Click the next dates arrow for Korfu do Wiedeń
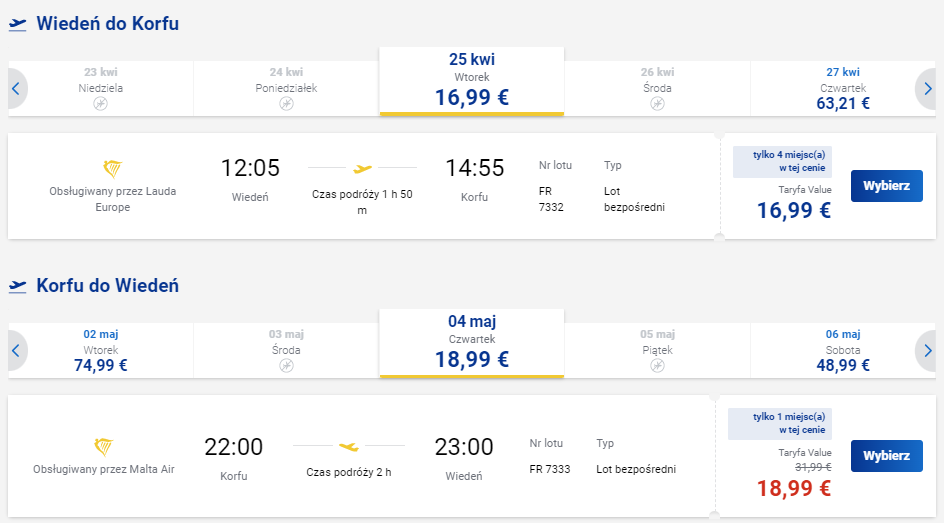Viewport: 944px width, 523px height. pyautogui.click(x=927, y=350)
